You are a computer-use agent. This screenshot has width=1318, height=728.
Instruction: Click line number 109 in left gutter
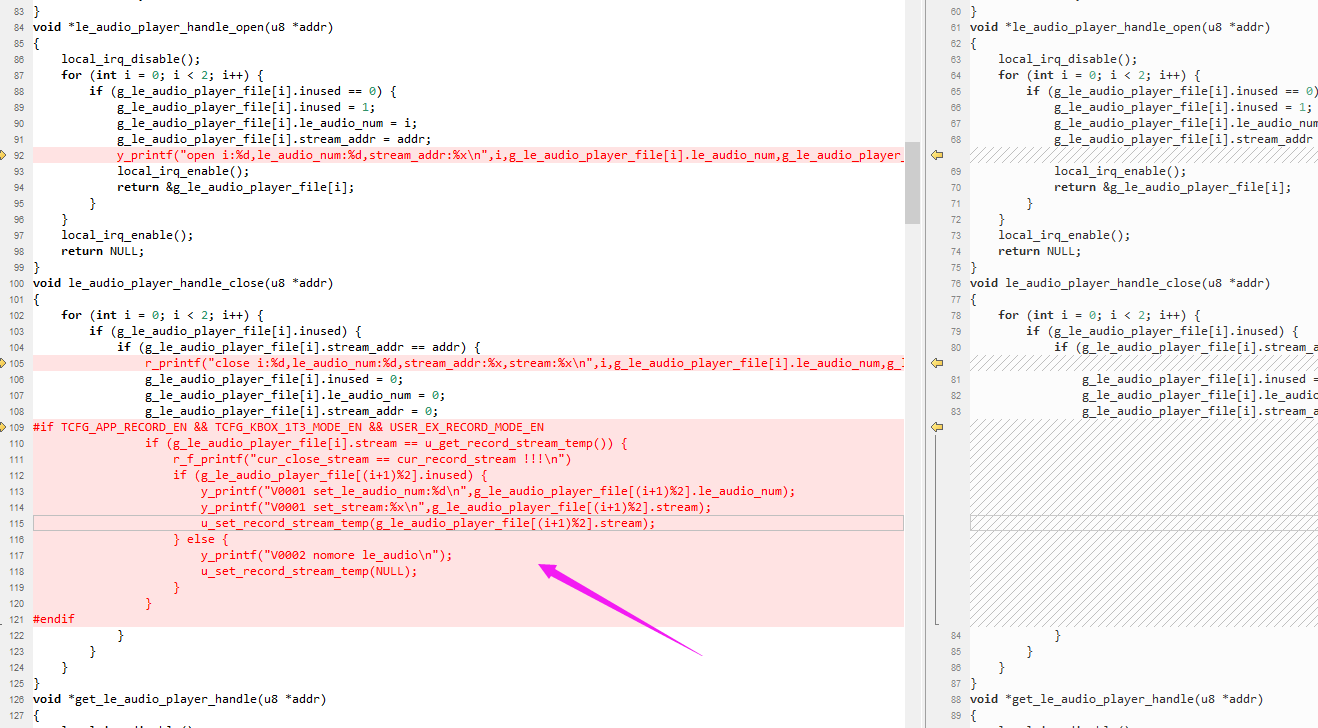pos(17,427)
